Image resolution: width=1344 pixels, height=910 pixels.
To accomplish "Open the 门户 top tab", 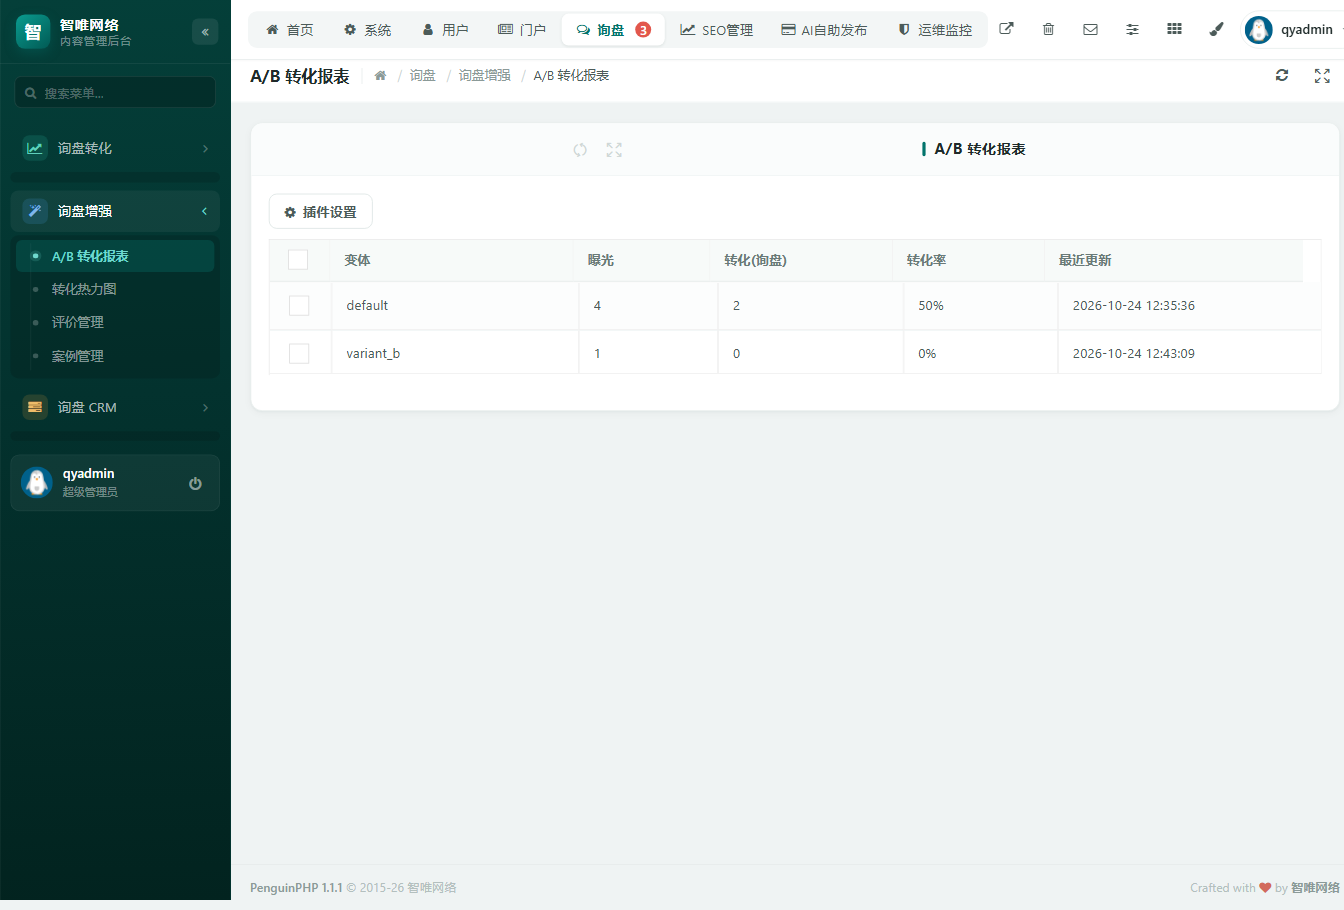I will 522,30.
